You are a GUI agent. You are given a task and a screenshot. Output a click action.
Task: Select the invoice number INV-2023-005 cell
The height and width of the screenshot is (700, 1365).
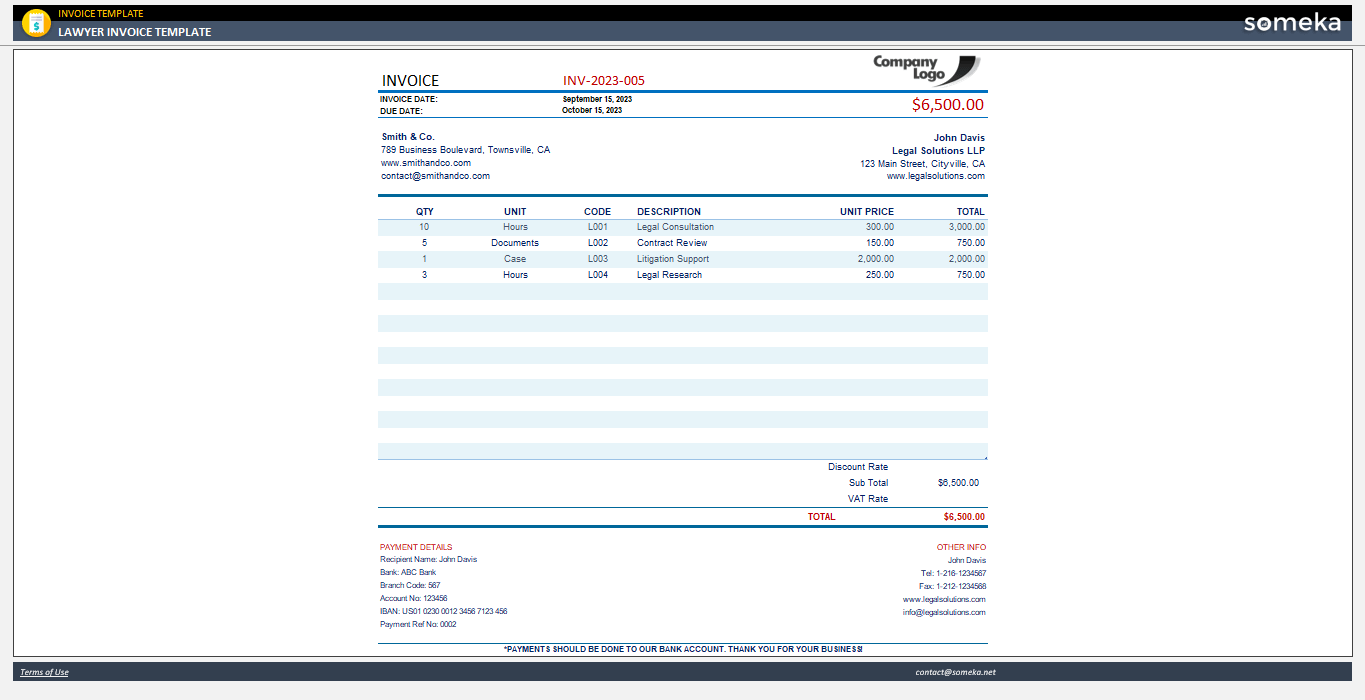click(x=604, y=81)
